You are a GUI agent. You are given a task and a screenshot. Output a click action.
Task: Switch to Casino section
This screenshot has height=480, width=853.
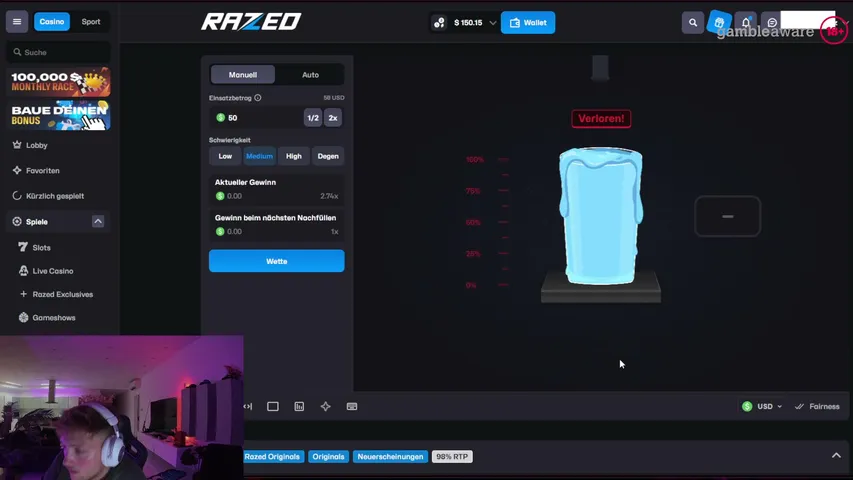(52, 22)
